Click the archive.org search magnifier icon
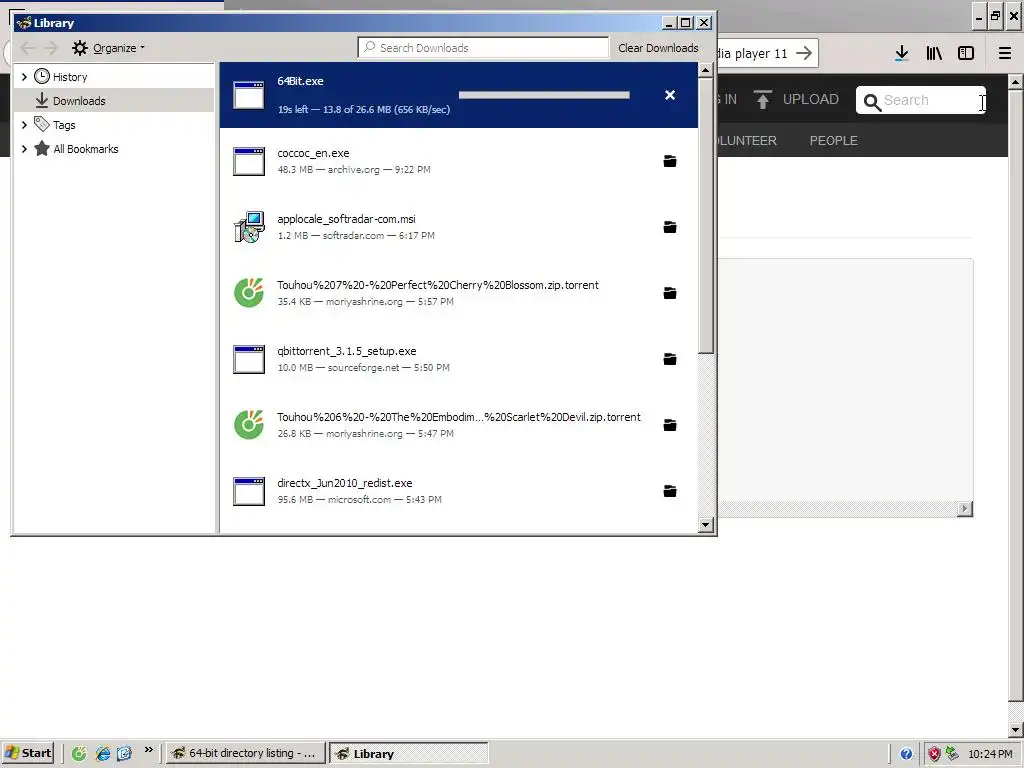The image size is (1024, 768). [x=872, y=102]
